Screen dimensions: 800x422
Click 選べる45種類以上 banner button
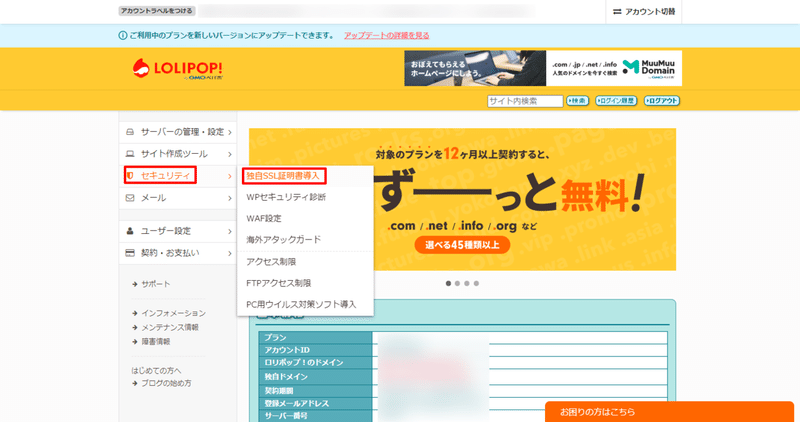[x=462, y=245]
